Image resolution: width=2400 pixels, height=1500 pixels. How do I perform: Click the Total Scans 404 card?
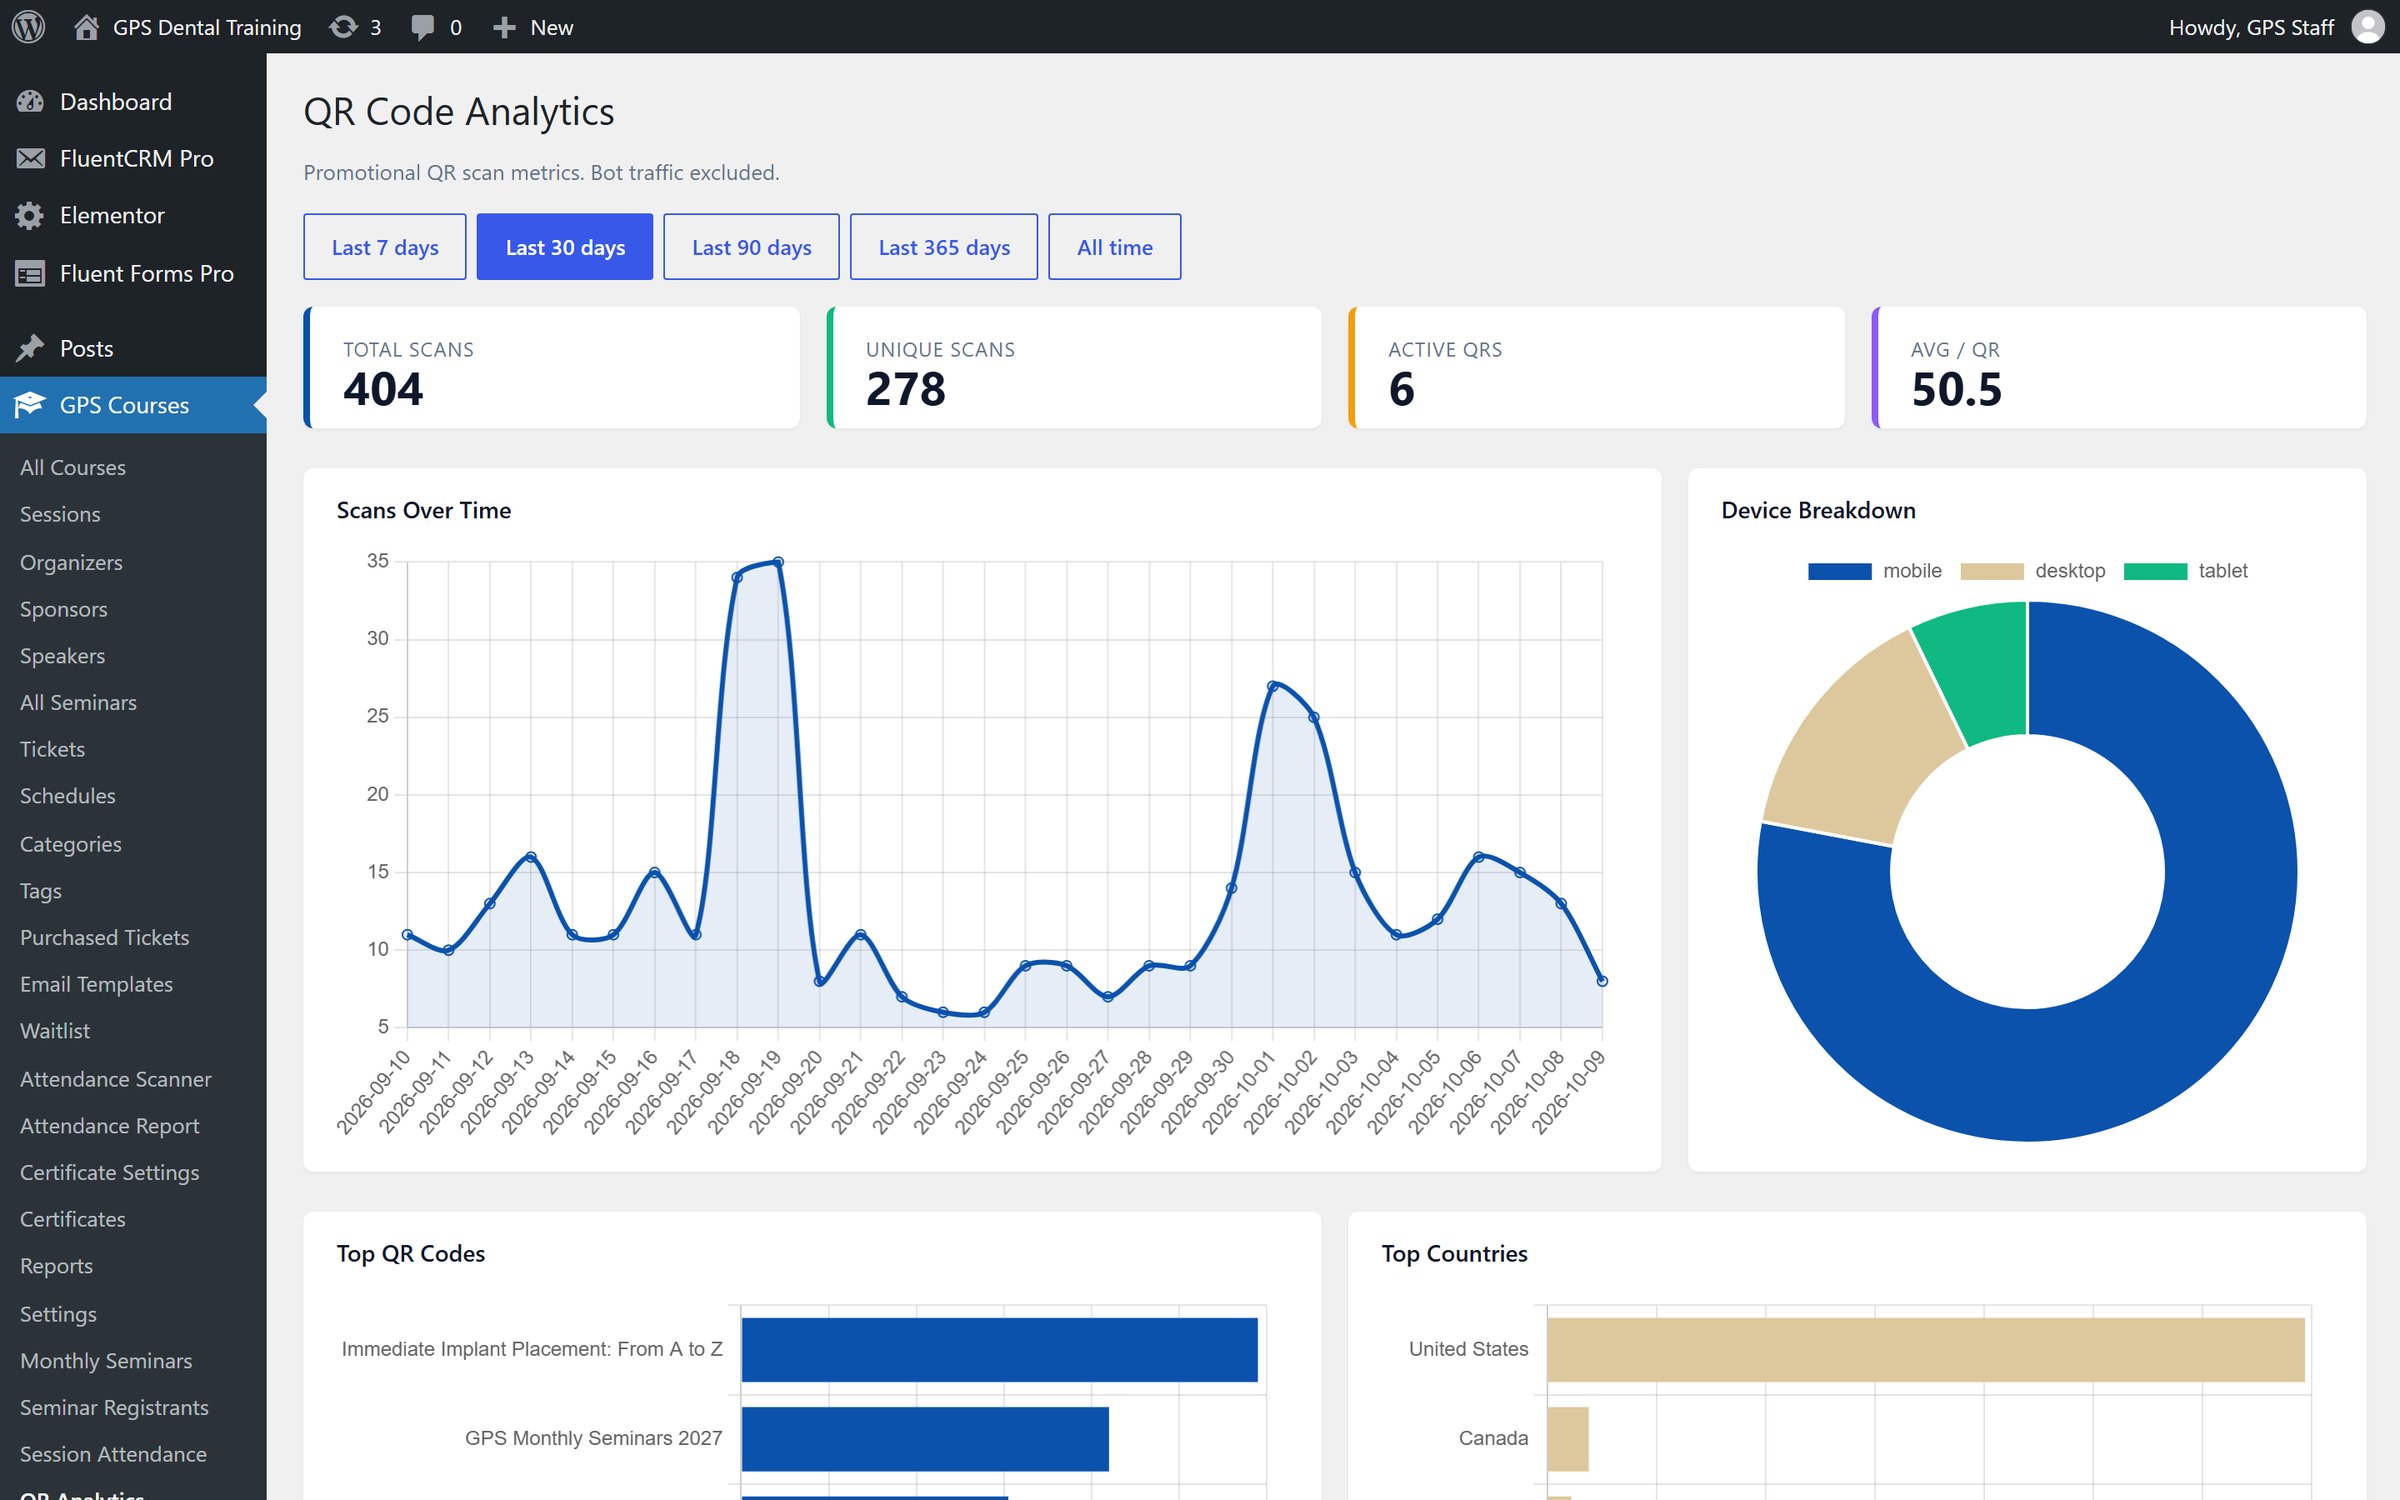(x=552, y=368)
